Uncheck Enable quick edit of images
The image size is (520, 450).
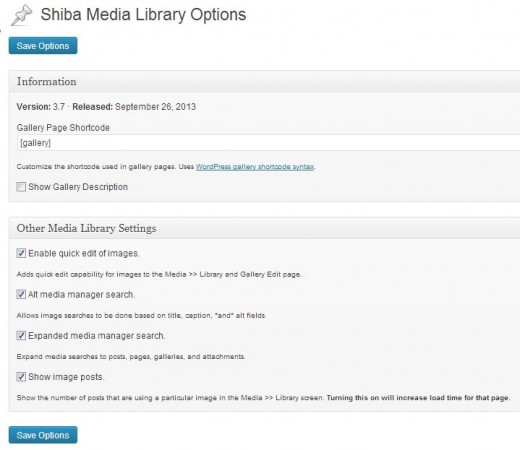(21, 253)
